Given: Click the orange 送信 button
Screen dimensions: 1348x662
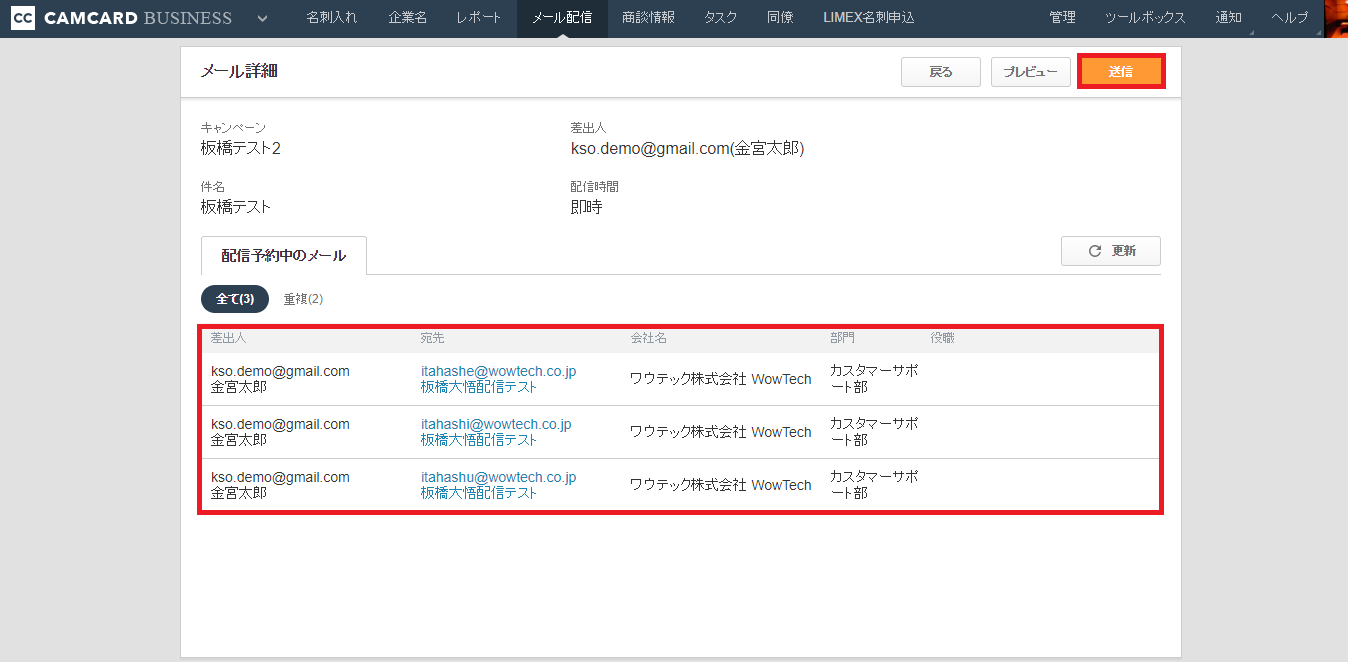Looking at the screenshot, I should tap(1121, 72).
